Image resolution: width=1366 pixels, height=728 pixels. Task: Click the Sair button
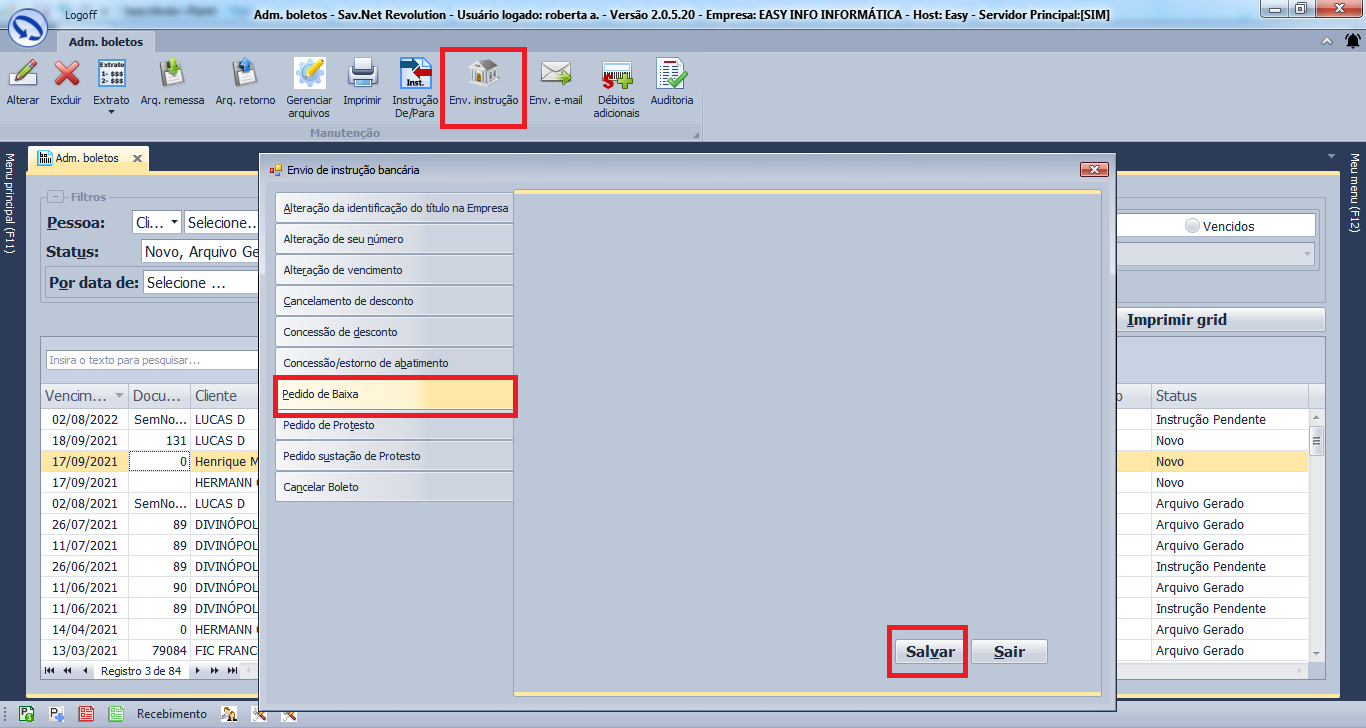[1009, 652]
